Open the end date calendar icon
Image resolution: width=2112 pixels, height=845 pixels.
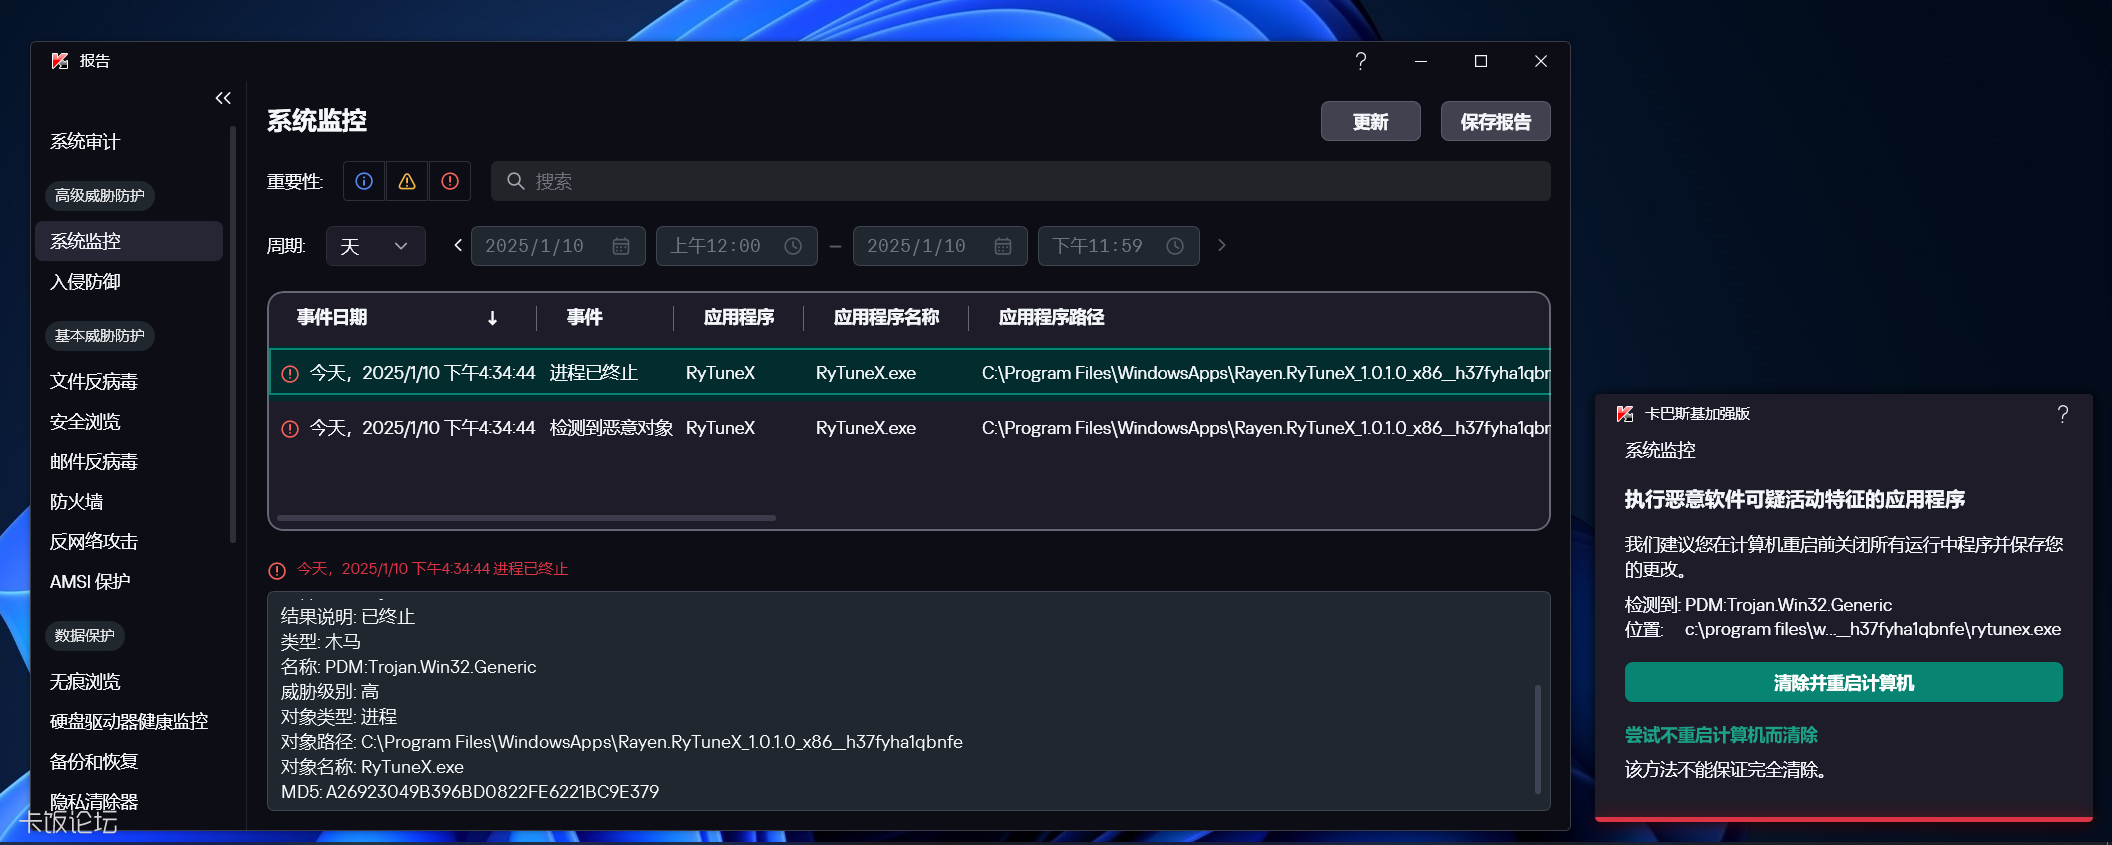click(1003, 246)
